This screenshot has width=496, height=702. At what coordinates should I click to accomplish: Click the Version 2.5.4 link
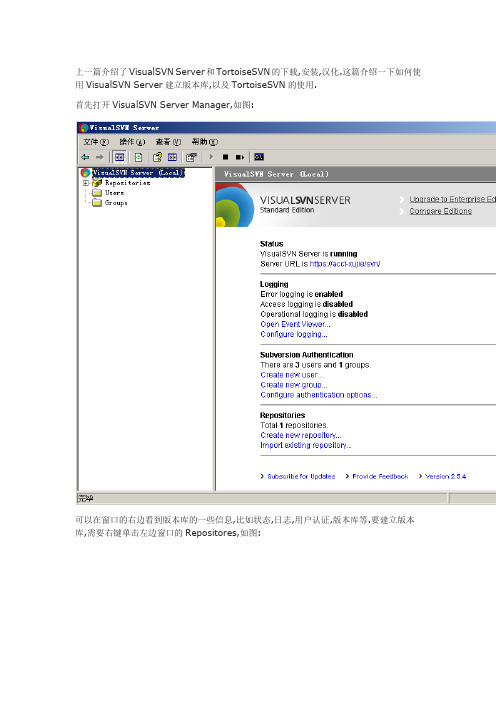(x=445, y=476)
